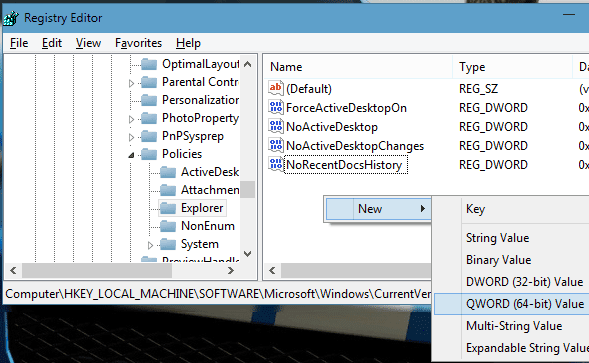Select the NoActiveDesktop value name
The image size is (589, 363).
tap(332, 127)
